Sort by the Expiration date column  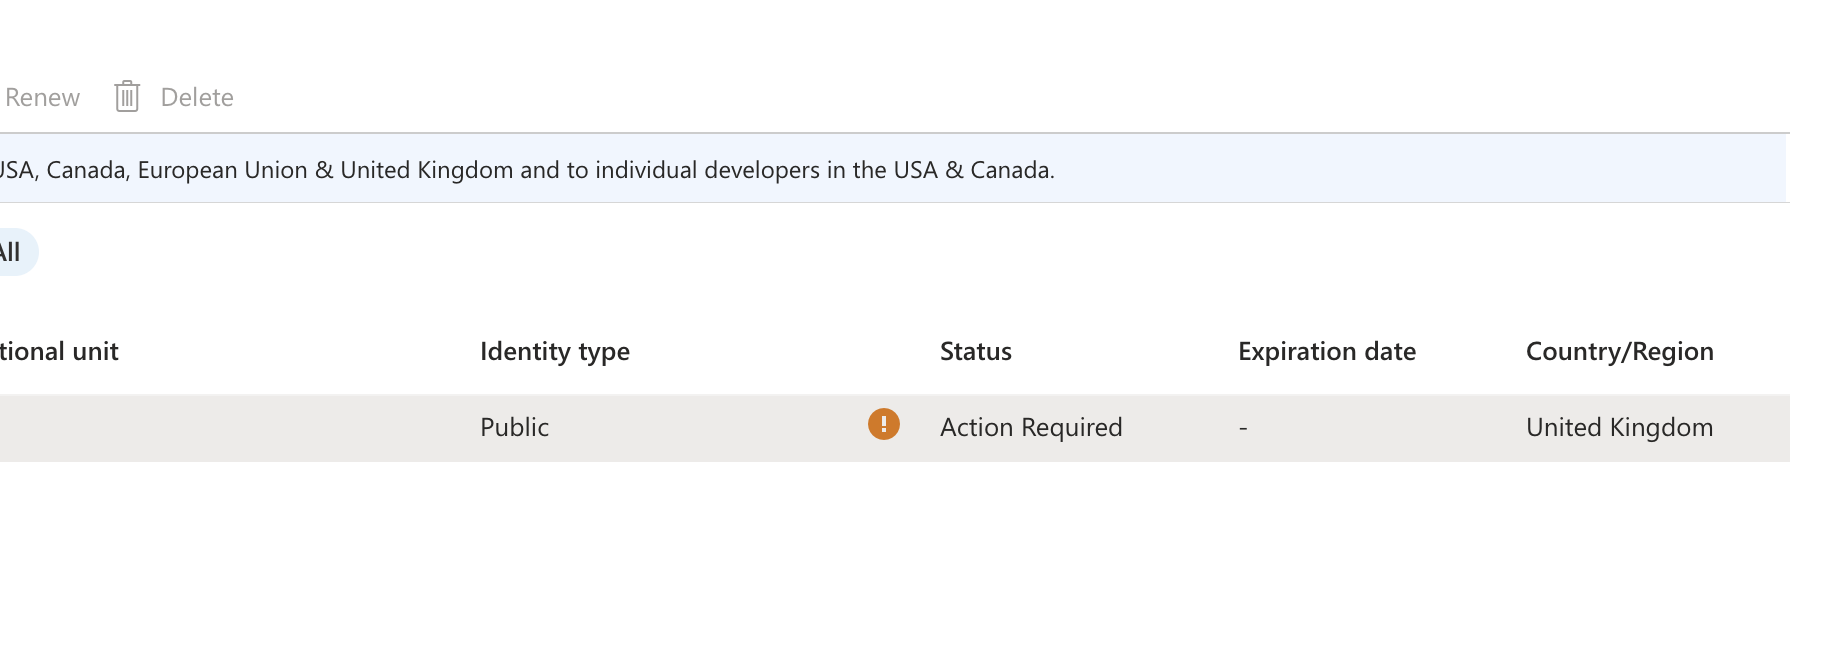pos(1326,351)
